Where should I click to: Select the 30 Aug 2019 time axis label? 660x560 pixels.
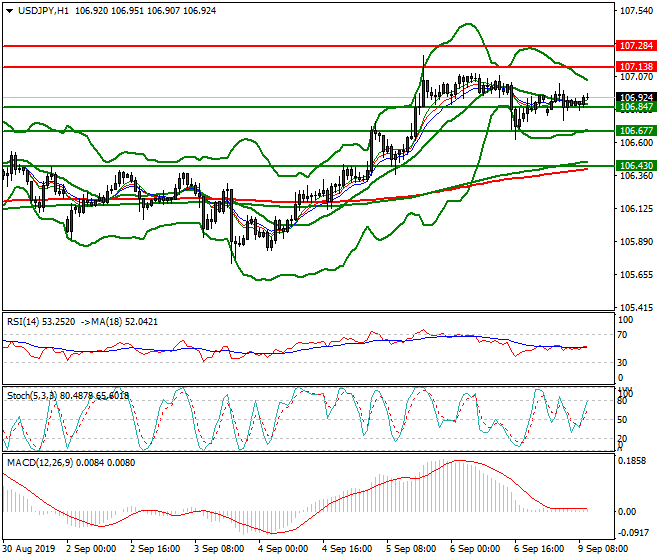click(29, 549)
